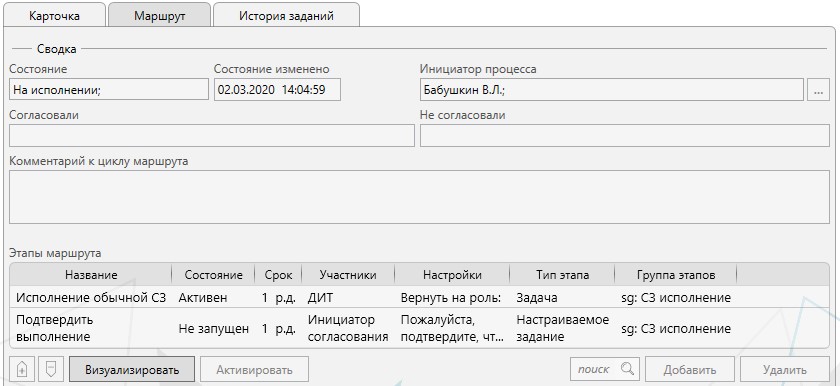840x386 pixels.
Task: Click the Согласовали field
Action: (x=212, y=135)
